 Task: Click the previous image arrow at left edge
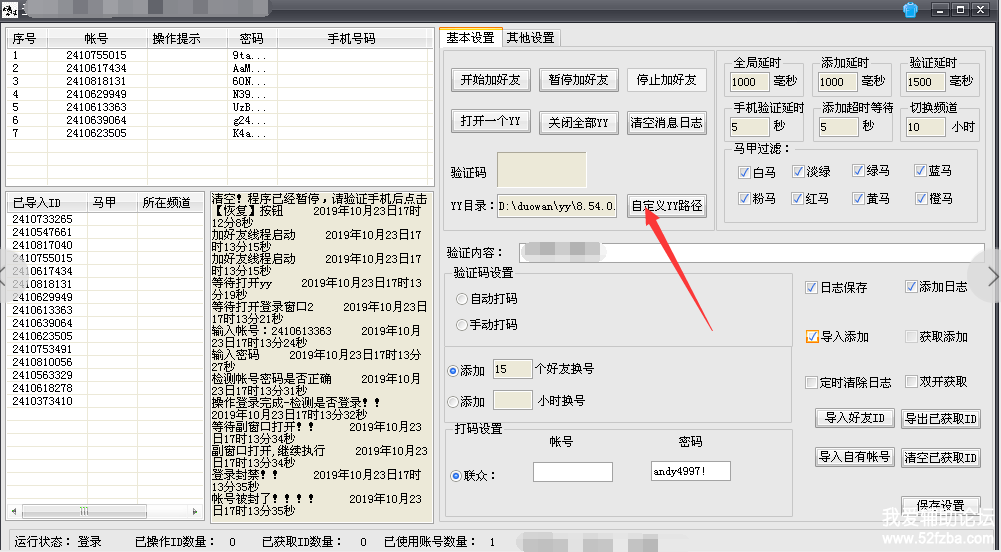[x=4, y=276]
